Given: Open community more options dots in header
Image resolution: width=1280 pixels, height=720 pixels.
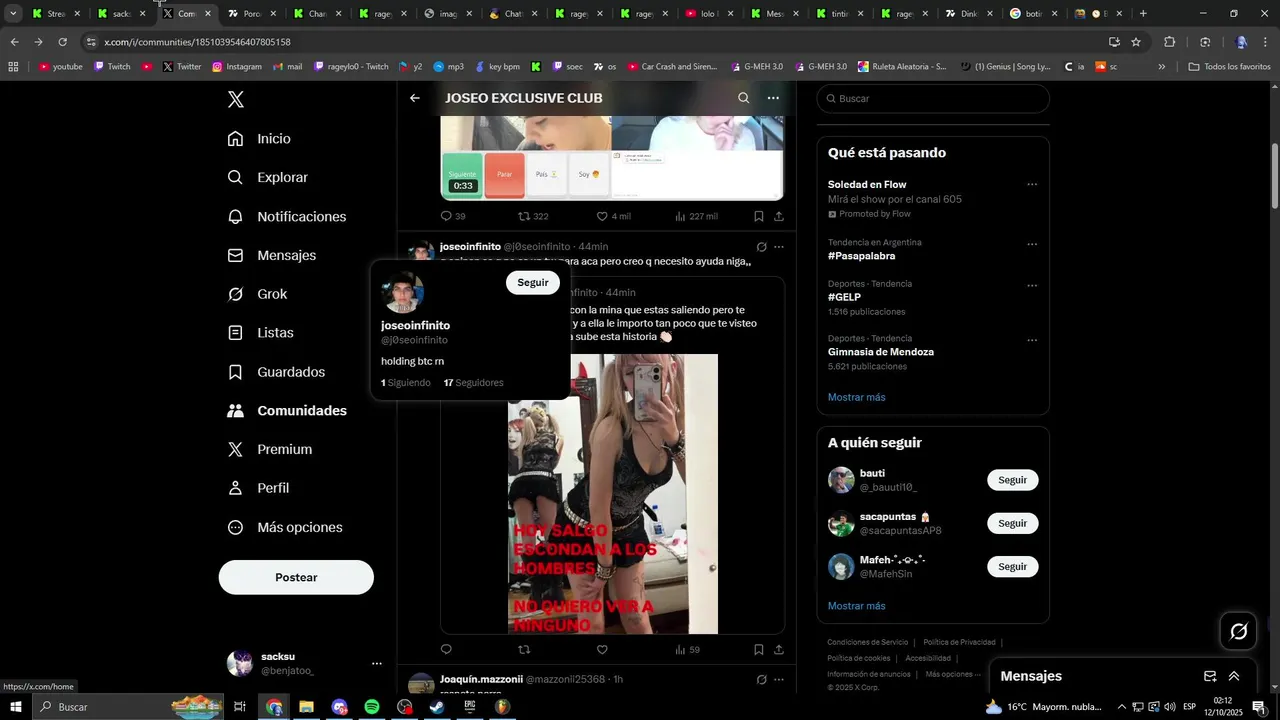Looking at the screenshot, I should coord(773,98).
